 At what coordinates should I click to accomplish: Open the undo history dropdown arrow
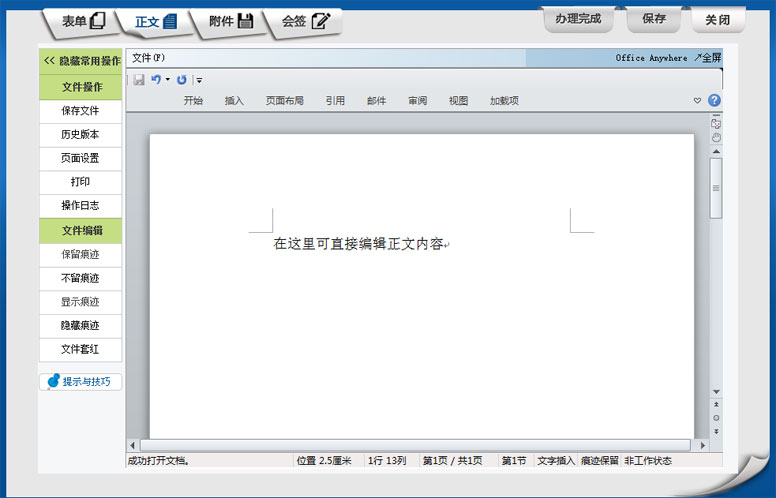(x=168, y=79)
